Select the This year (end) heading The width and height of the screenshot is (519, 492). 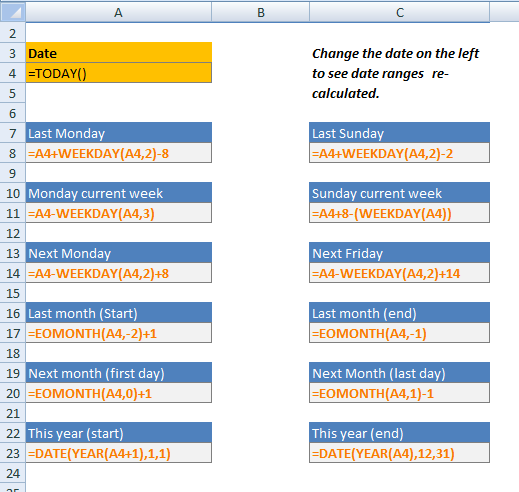tap(399, 433)
